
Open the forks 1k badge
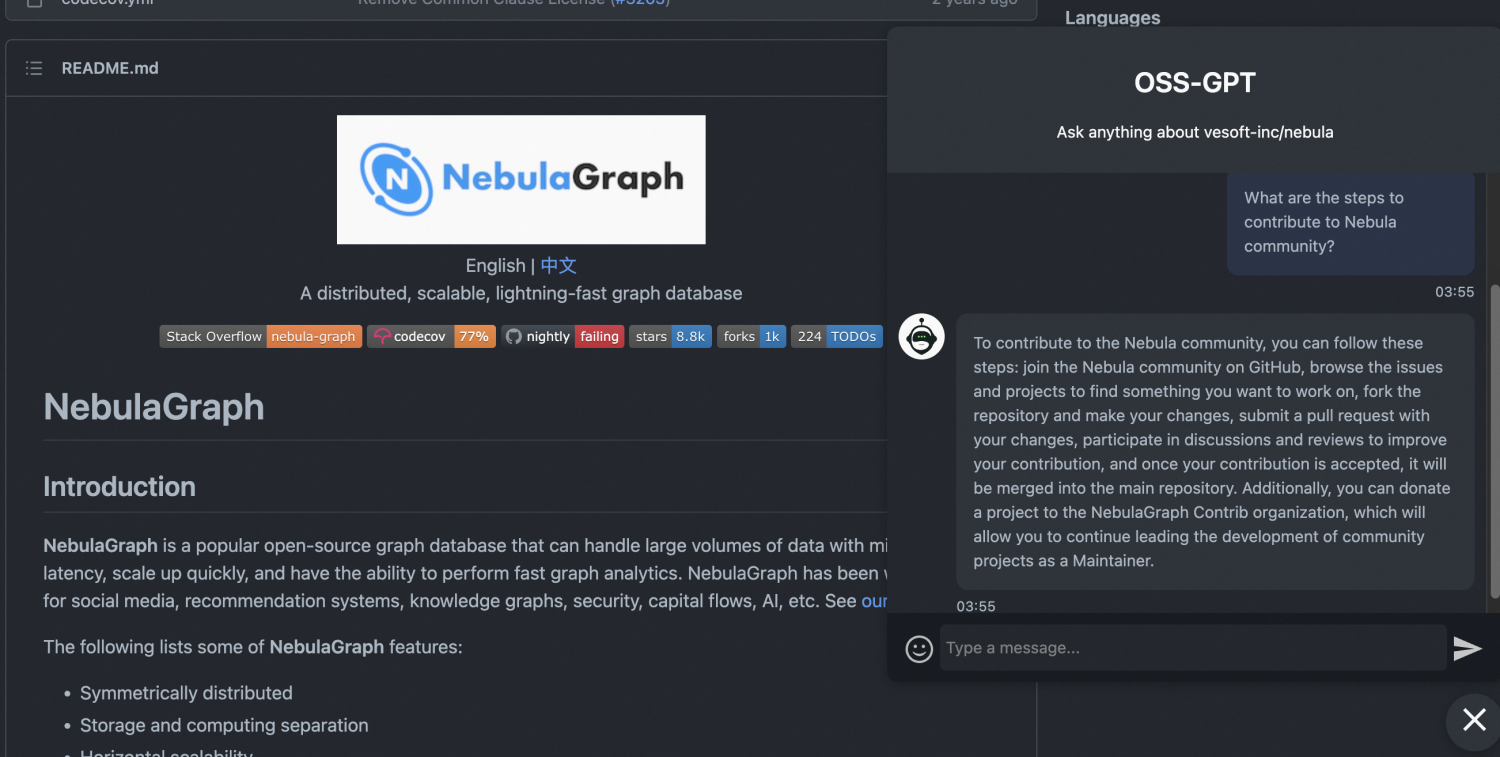[x=751, y=337]
